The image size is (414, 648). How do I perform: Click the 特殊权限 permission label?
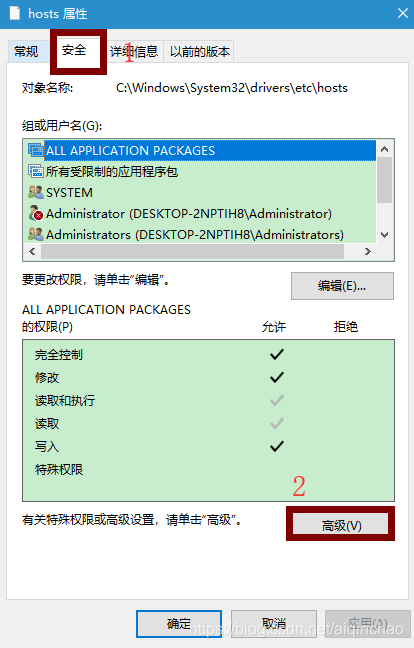point(59,469)
